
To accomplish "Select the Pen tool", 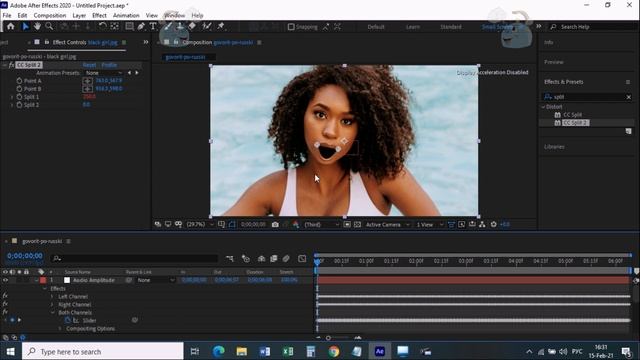I will 141,26.
